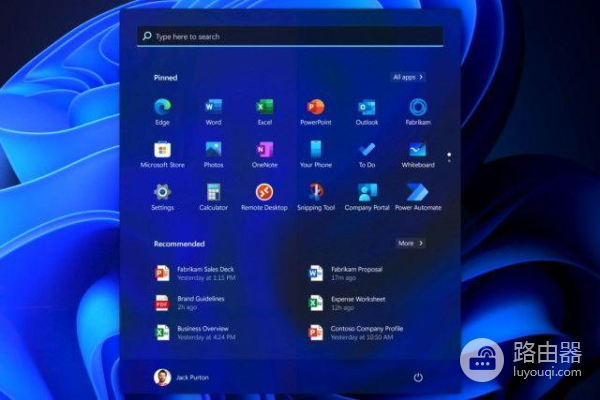Click More in Recommended section
The image size is (600, 400).
coord(410,243)
